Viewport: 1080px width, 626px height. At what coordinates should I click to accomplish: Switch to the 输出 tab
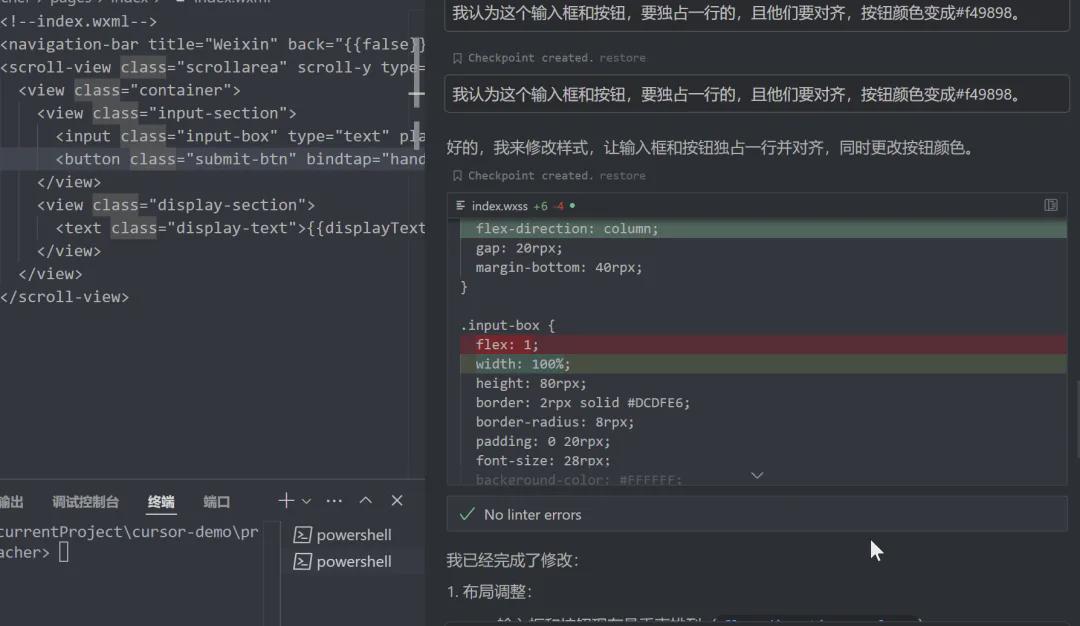(x=11, y=501)
